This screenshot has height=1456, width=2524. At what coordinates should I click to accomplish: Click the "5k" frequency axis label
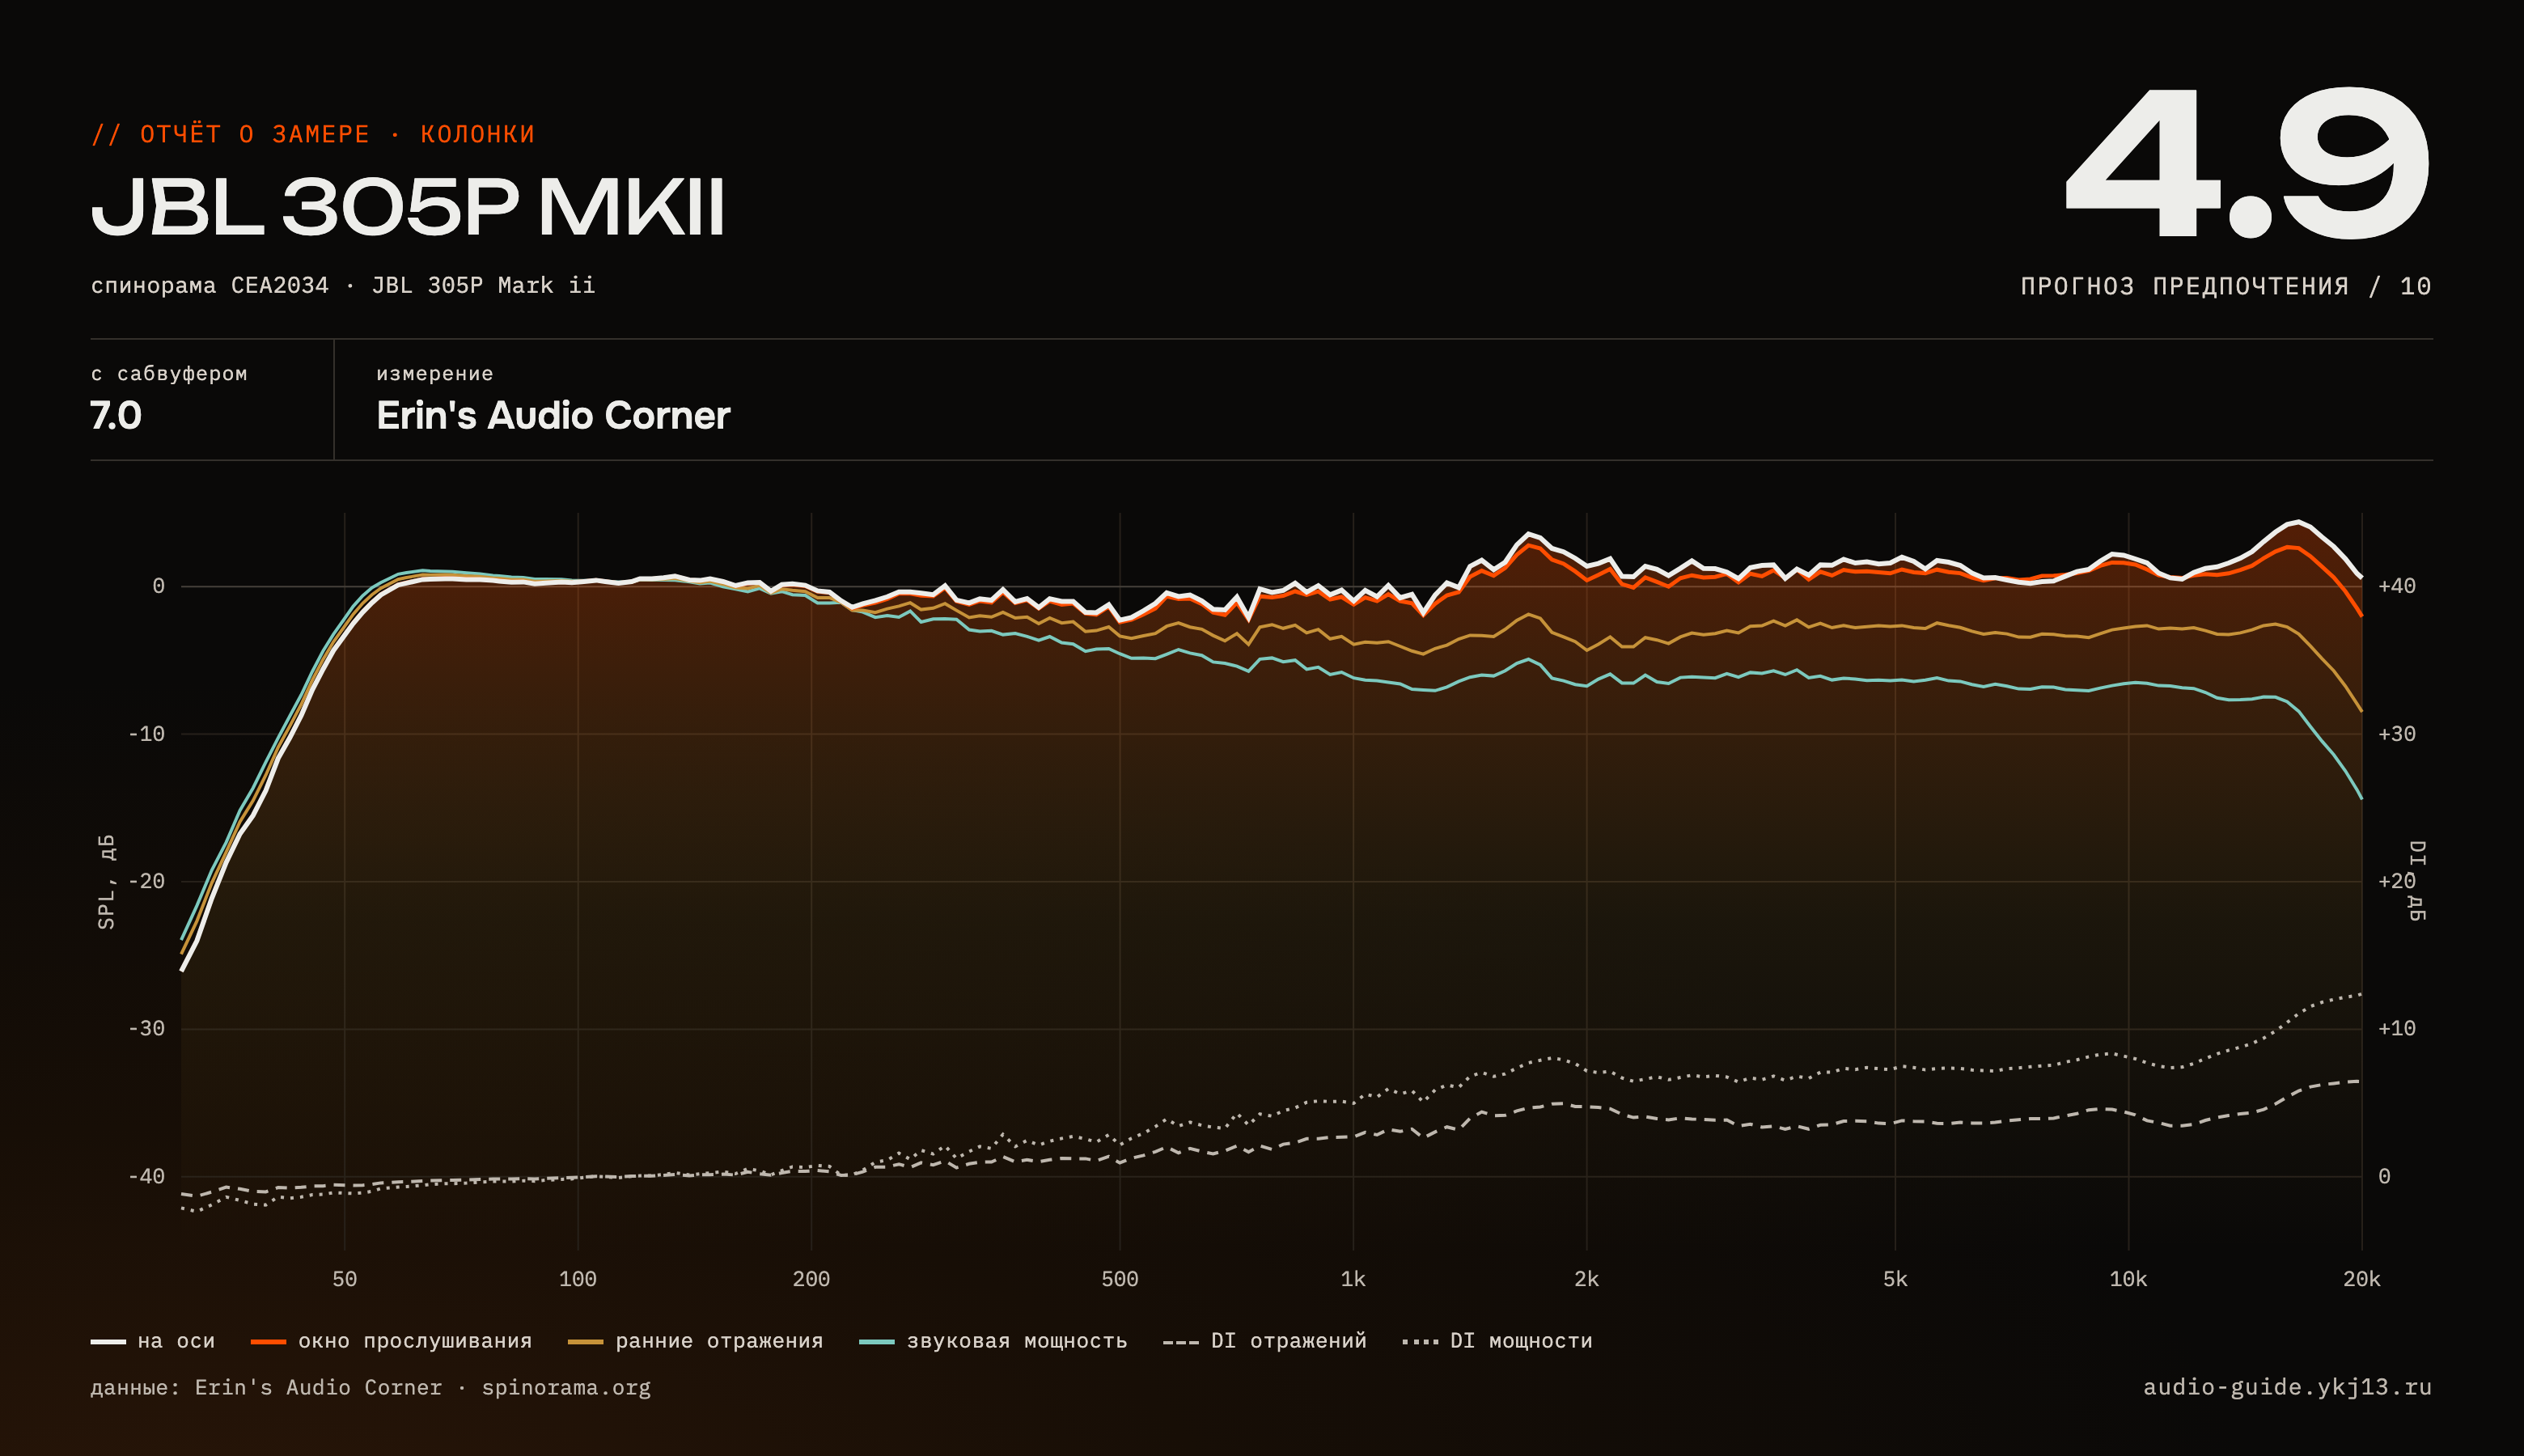1895,1279
